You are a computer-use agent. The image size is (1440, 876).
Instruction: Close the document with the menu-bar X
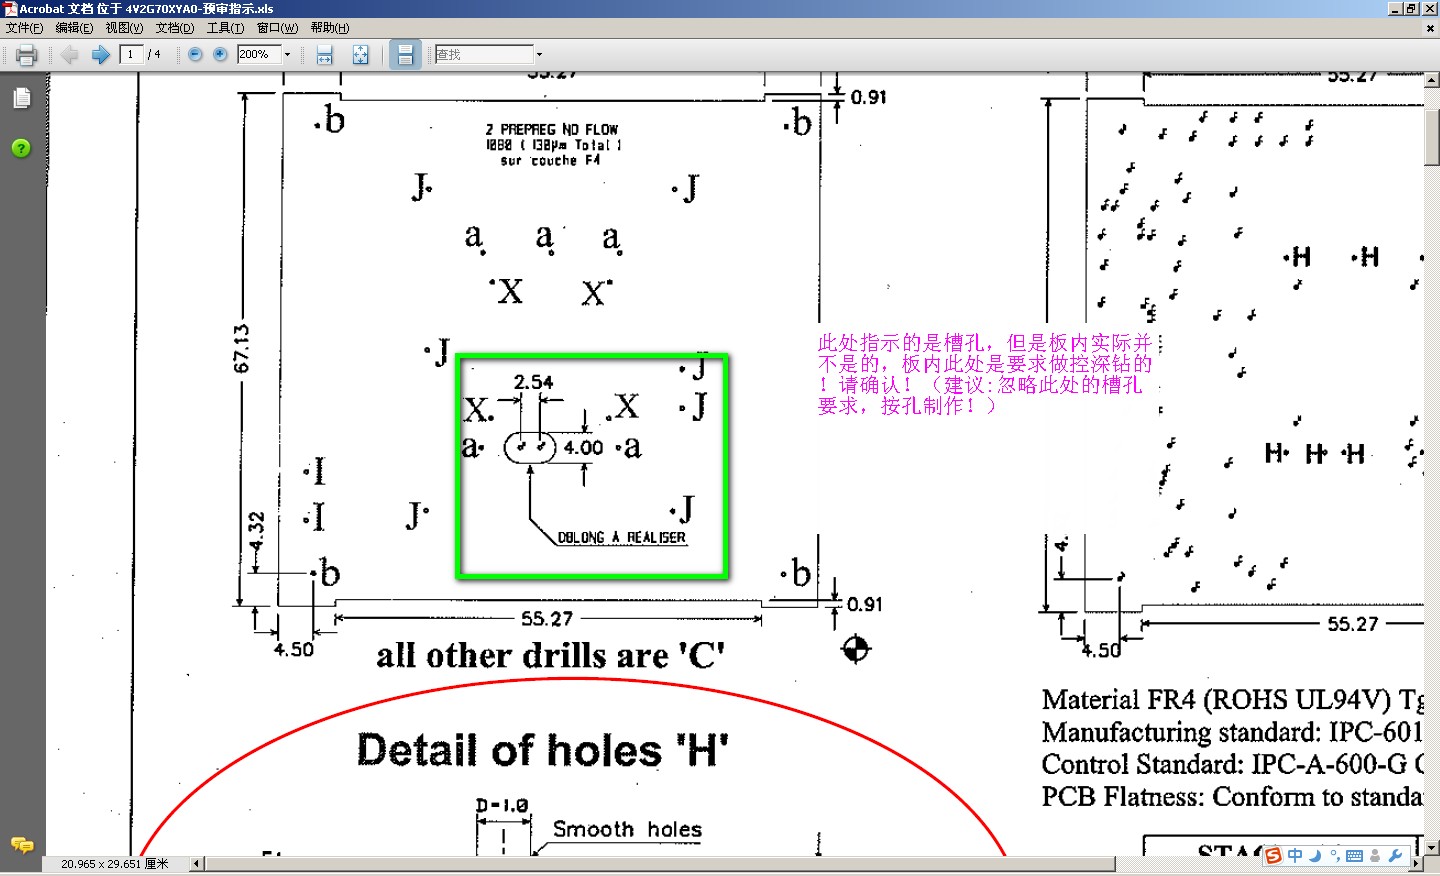point(1430,28)
